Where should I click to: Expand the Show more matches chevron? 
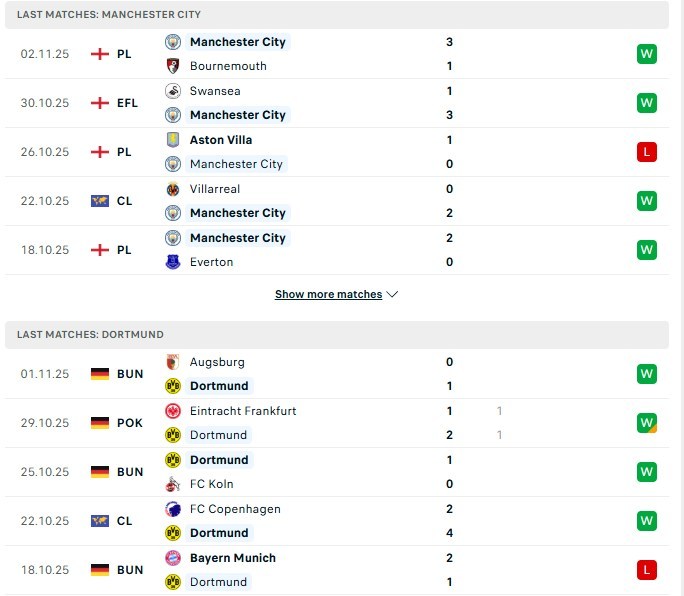(x=392, y=295)
